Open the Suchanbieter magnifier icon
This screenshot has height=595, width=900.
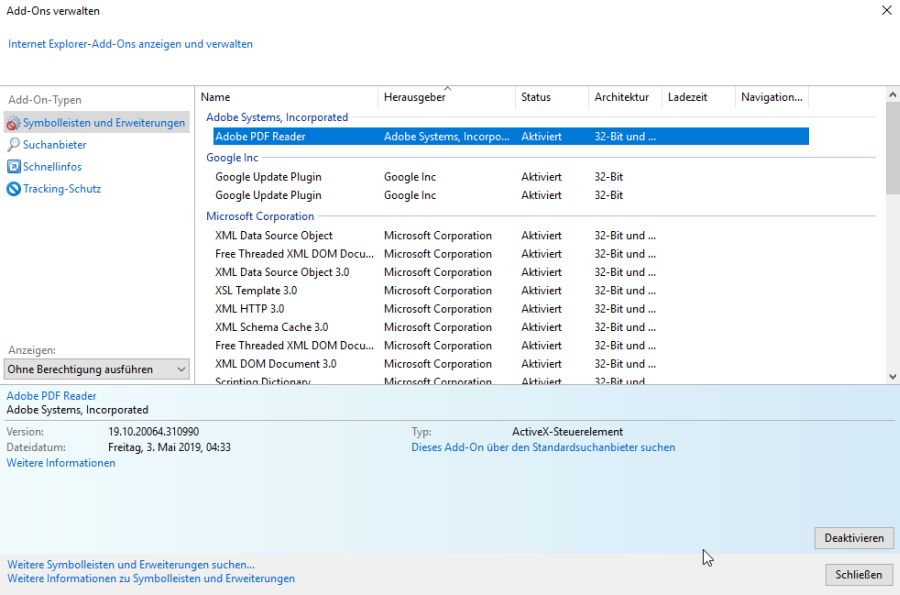pyautogui.click(x=13, y=145)
